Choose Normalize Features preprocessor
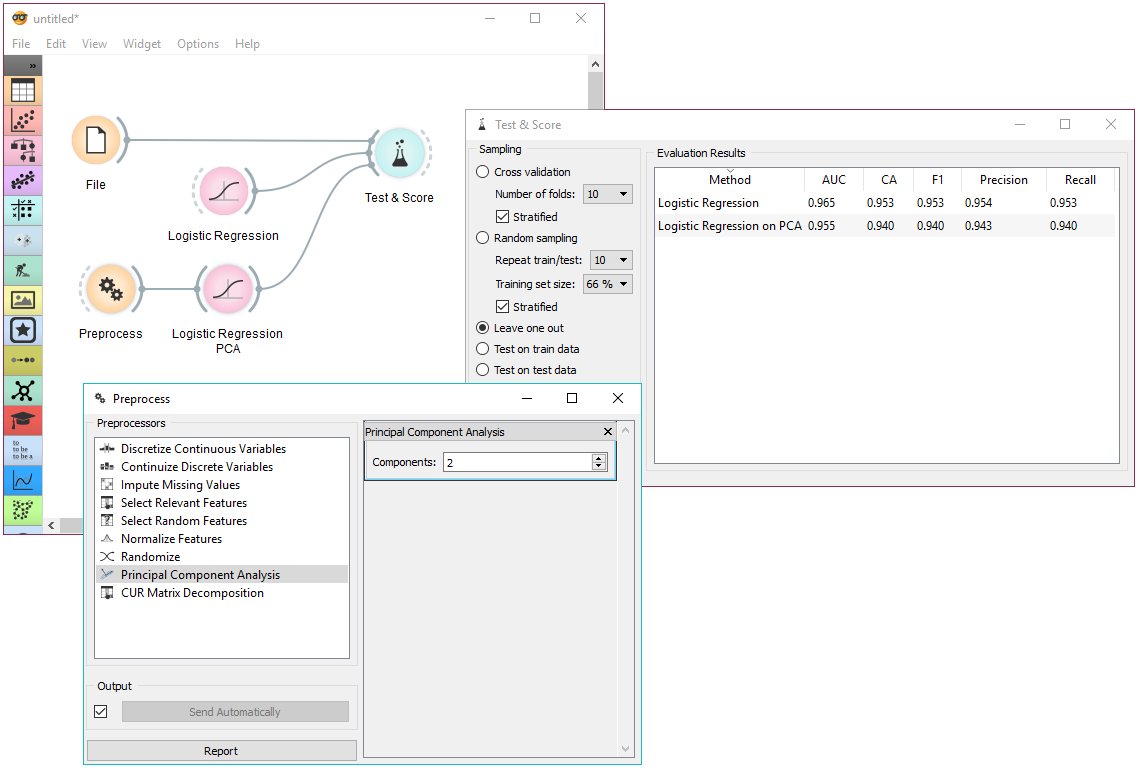This screenshot has height=768, width=1138. (x=221, y=539)
